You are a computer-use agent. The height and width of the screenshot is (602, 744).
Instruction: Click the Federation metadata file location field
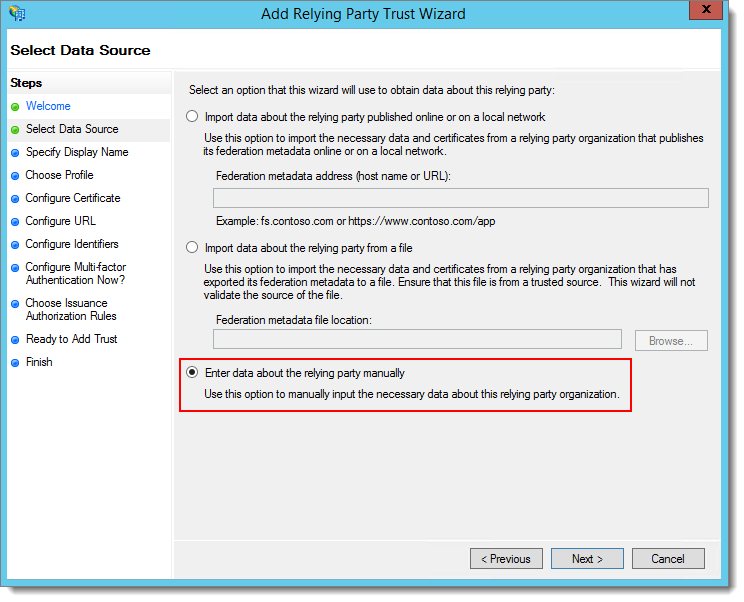coord(417,339)
